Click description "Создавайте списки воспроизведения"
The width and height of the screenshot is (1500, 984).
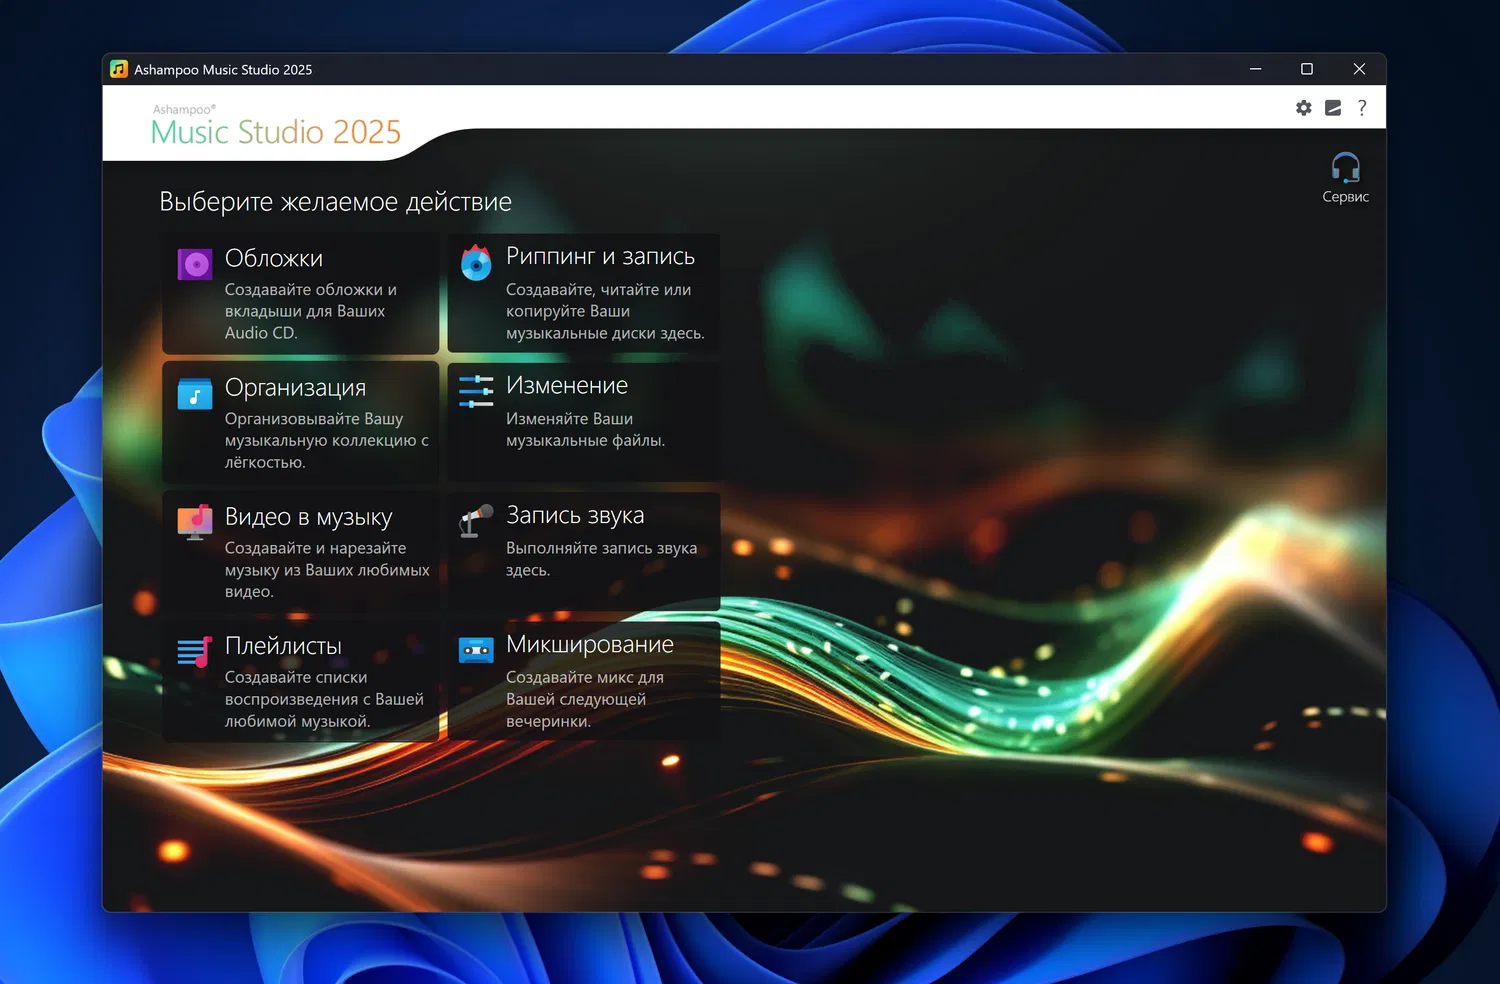point(324,699)
